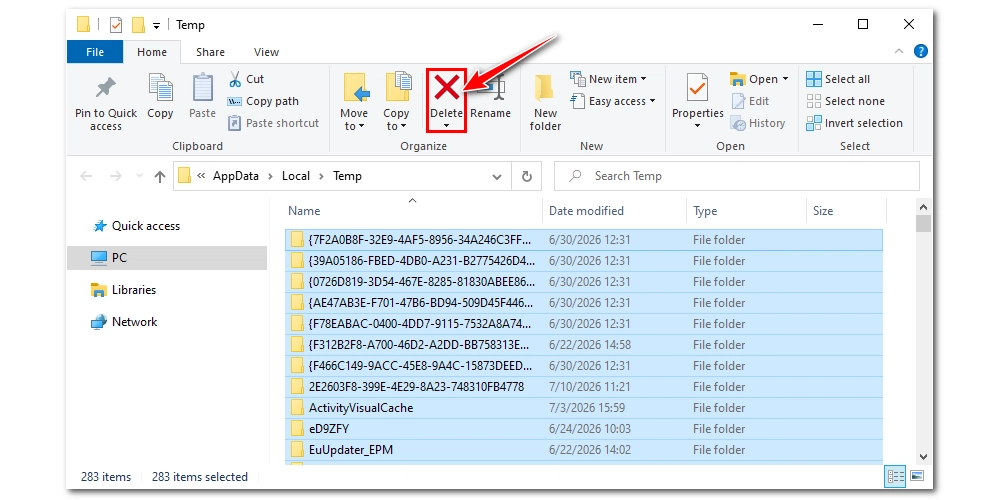Click the file list vertical scrollbar thumb
The height and width of the screenshot is (500, 1000).
[923, 224]
